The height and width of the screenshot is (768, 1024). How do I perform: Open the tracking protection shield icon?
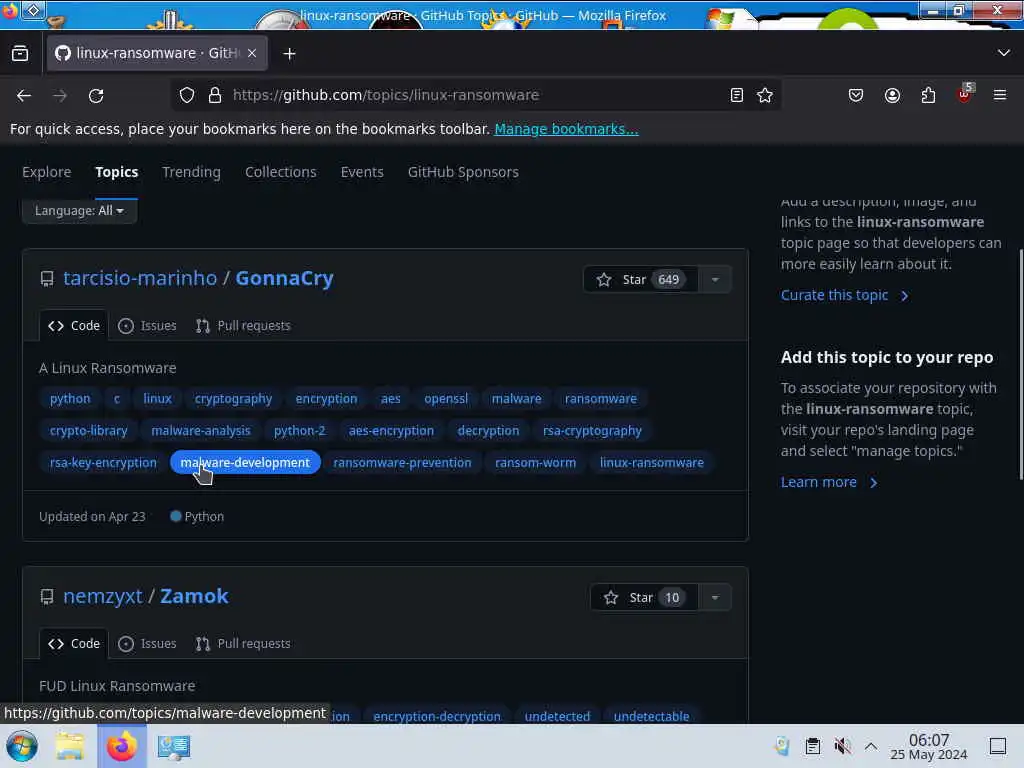coord(187,95)
